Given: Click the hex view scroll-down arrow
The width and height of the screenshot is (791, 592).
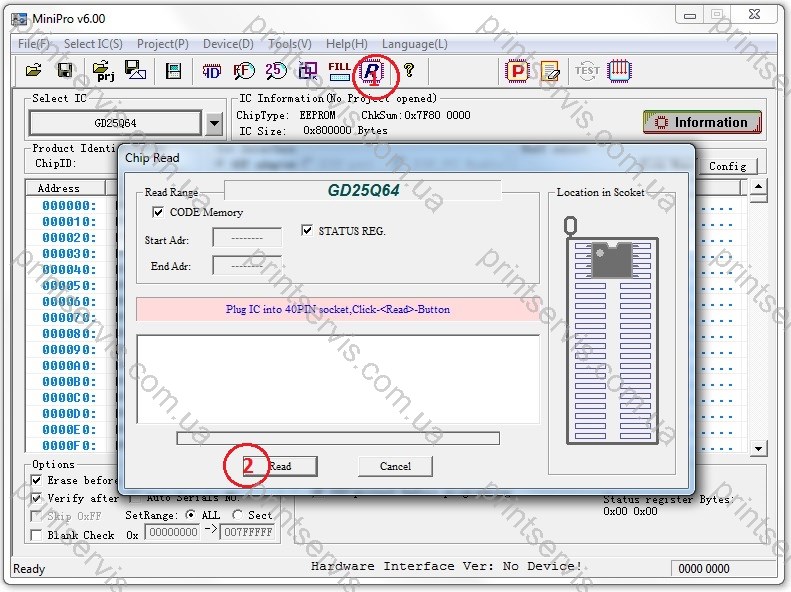Looking at the screenshot, I should [759, 448].
